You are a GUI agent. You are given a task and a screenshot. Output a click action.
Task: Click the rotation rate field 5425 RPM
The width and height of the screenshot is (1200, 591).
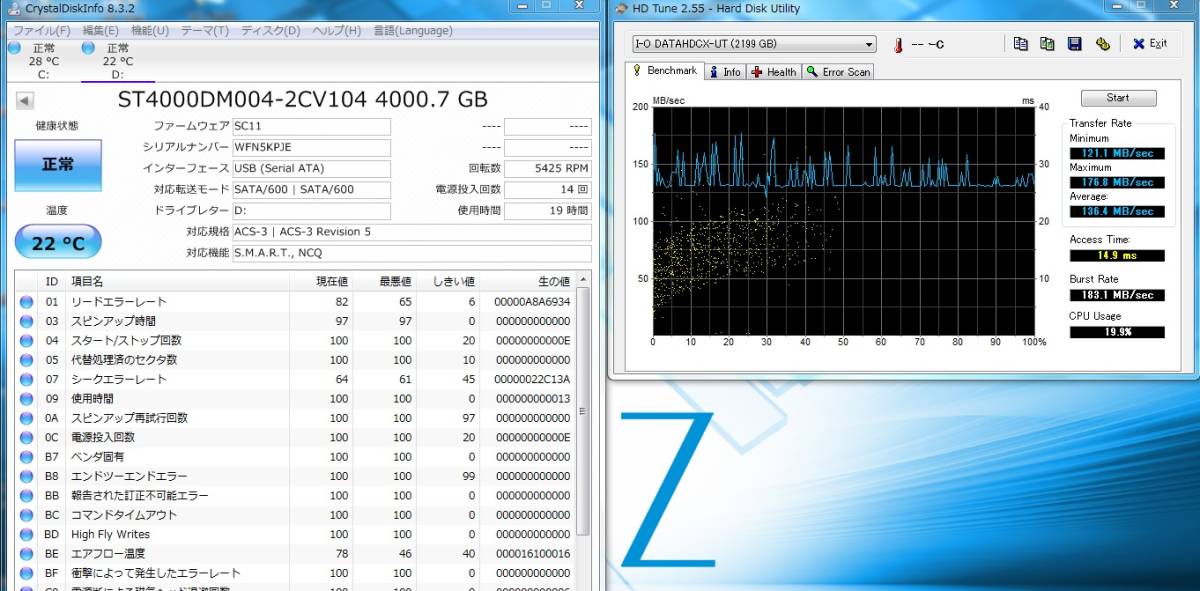[548, 169]
